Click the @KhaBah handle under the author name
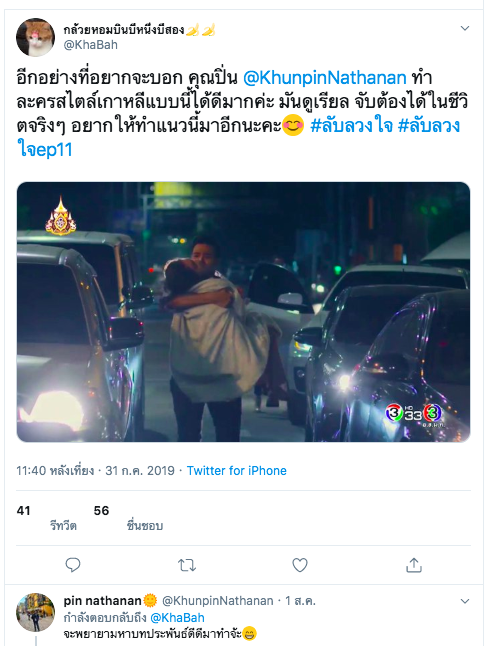Viewport: 490px width, 646px height. click(x=90, y=44)
